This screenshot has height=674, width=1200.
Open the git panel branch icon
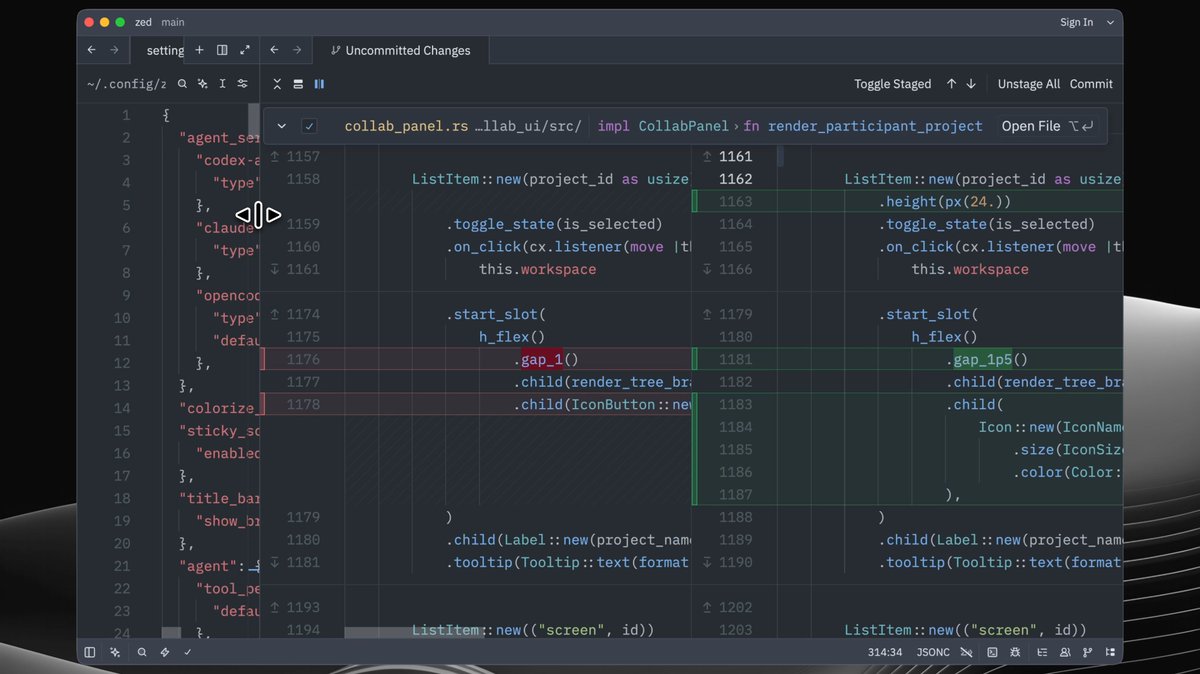click(x=1088, y=652)
